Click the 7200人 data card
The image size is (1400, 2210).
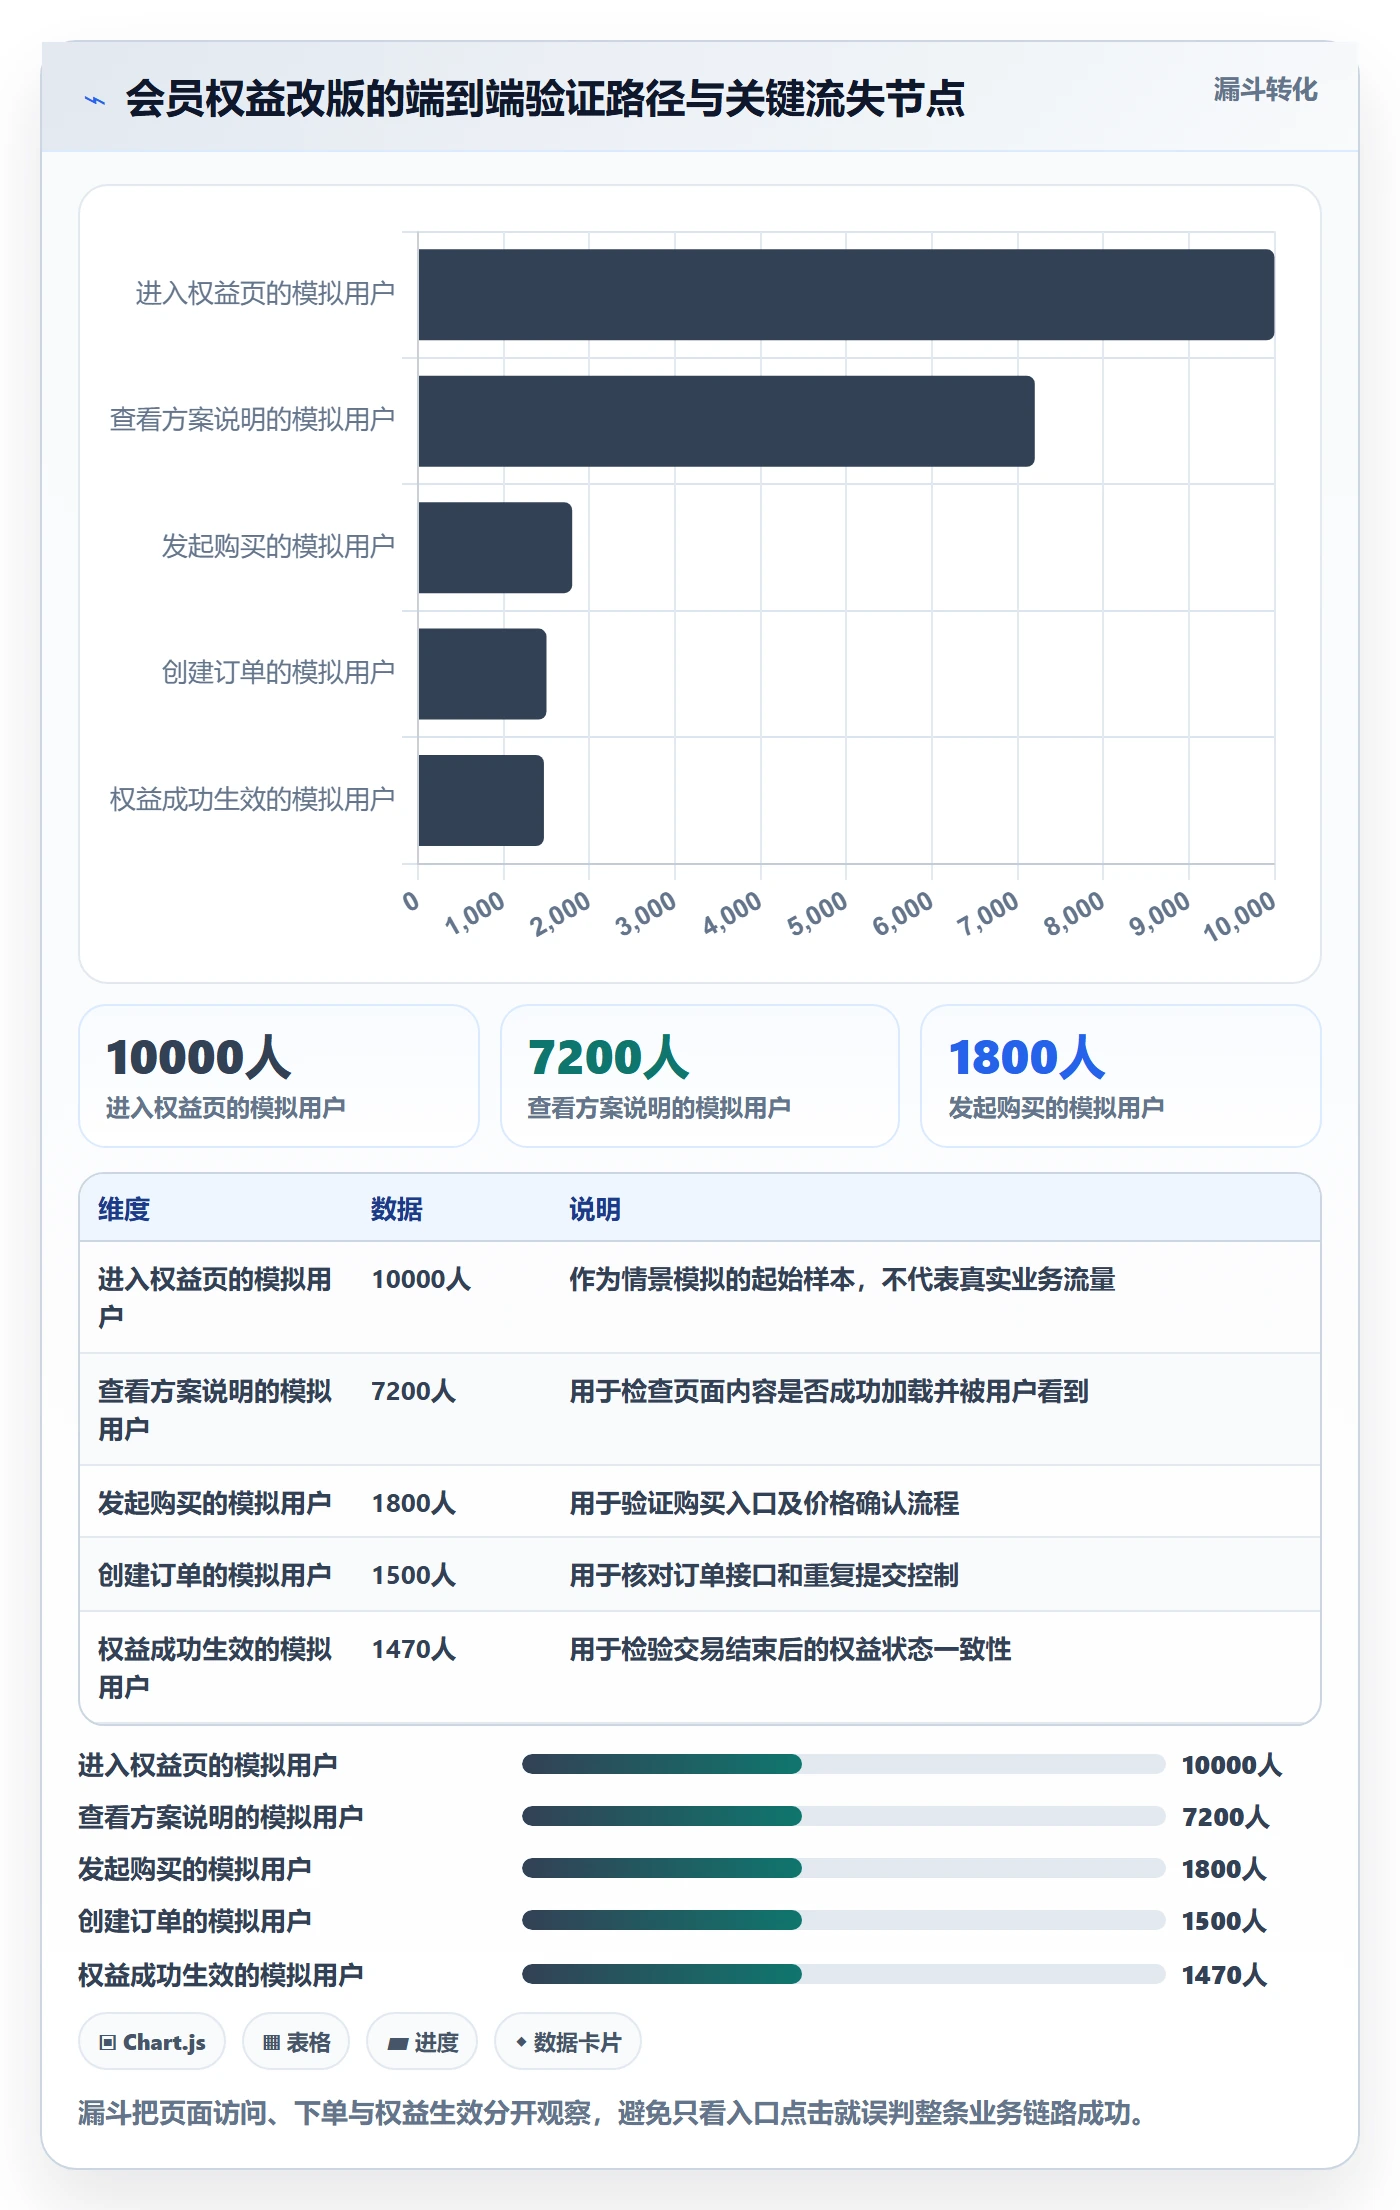click(700, 1076)
